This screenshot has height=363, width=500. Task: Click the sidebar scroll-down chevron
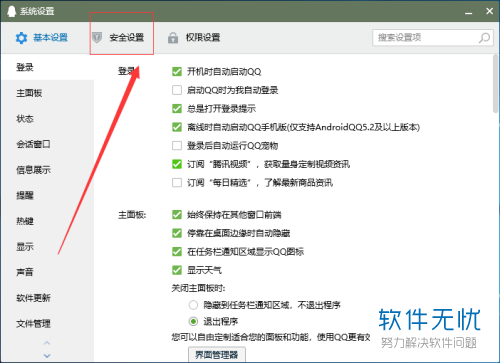pyautogui.click(x=47, y=356)
